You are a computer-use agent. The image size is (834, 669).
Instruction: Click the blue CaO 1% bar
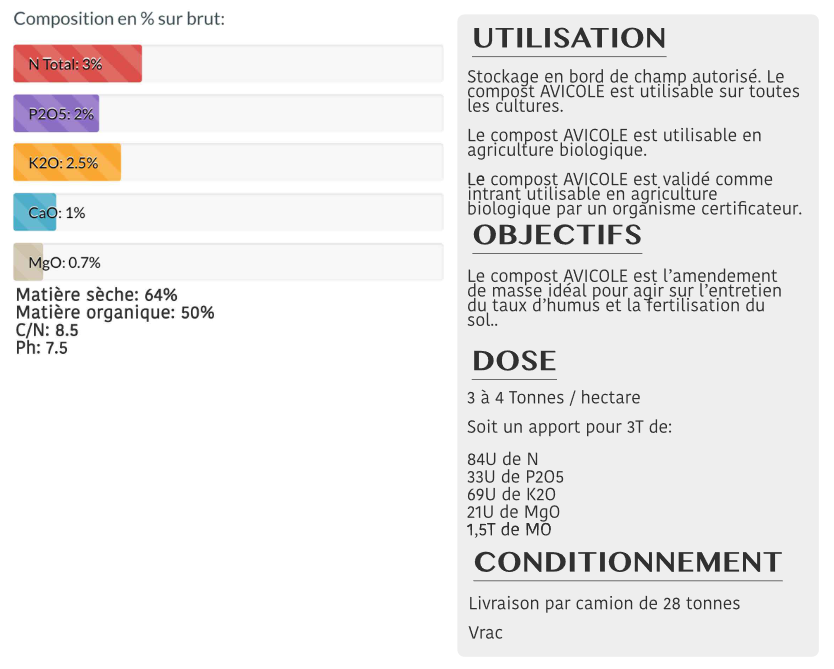35,212
